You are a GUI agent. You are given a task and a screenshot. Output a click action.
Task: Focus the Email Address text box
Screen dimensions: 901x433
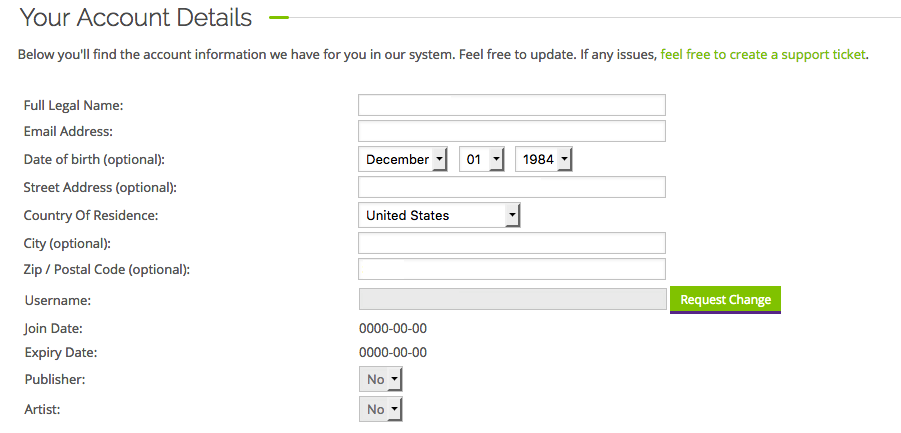tap(511, 131)
